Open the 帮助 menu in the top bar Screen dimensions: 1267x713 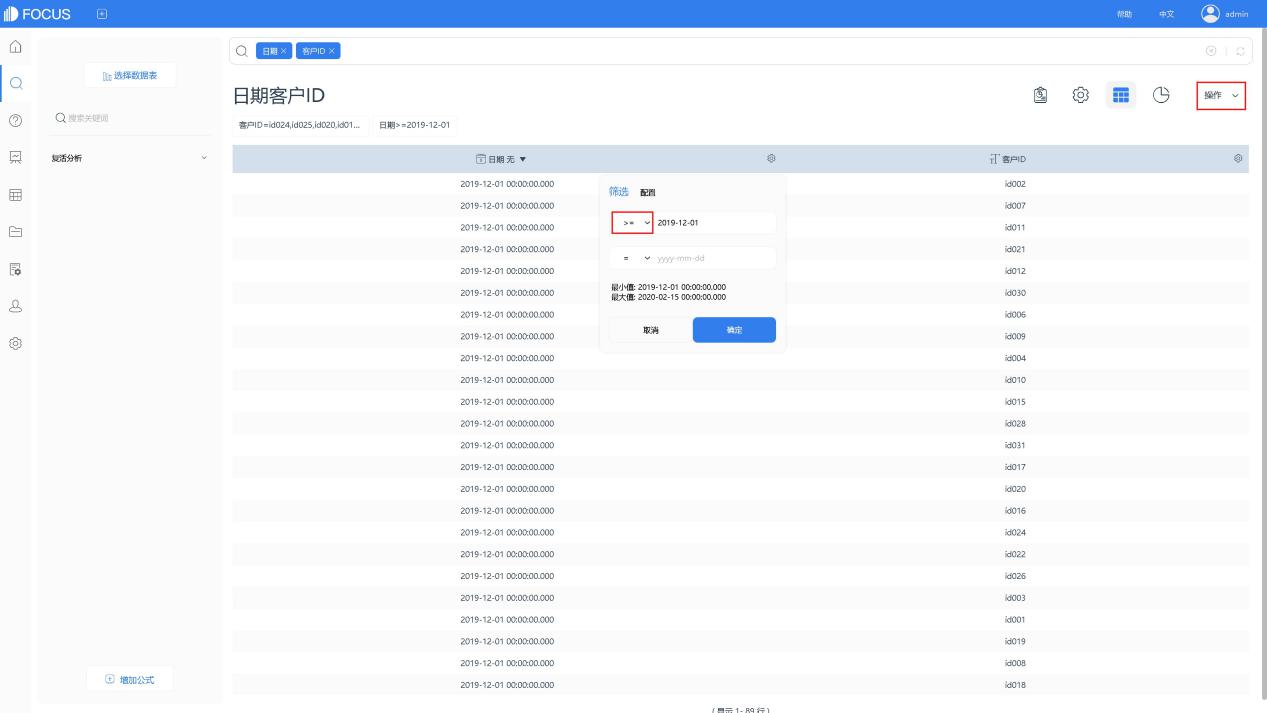(1125, 14)
